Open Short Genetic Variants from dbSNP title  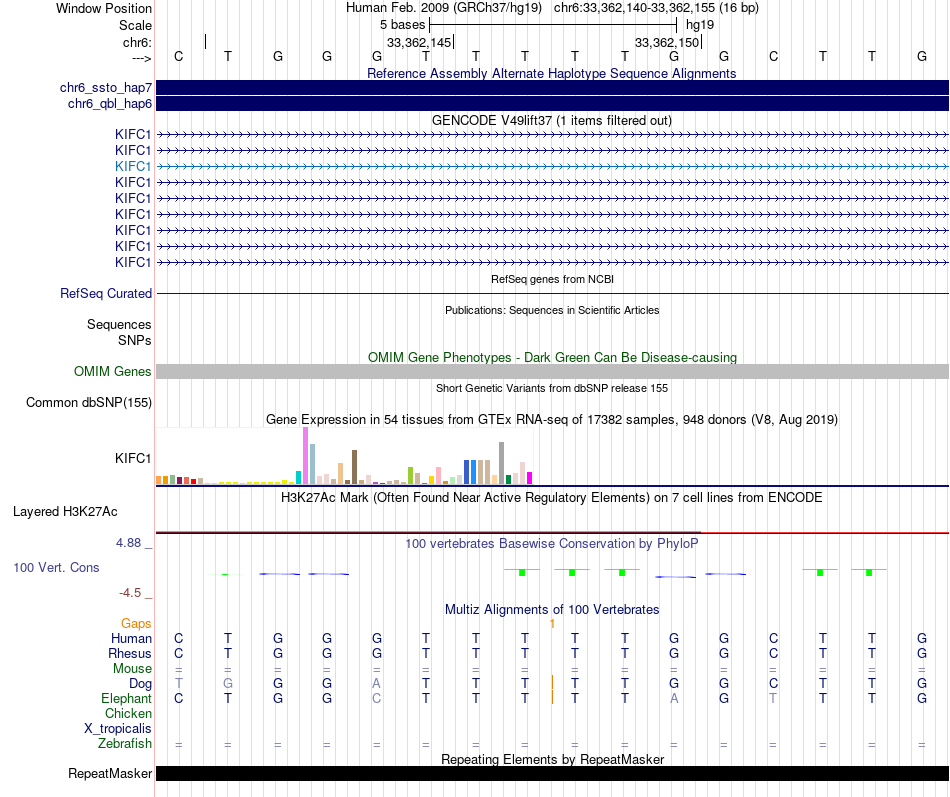tap(552, 388)
